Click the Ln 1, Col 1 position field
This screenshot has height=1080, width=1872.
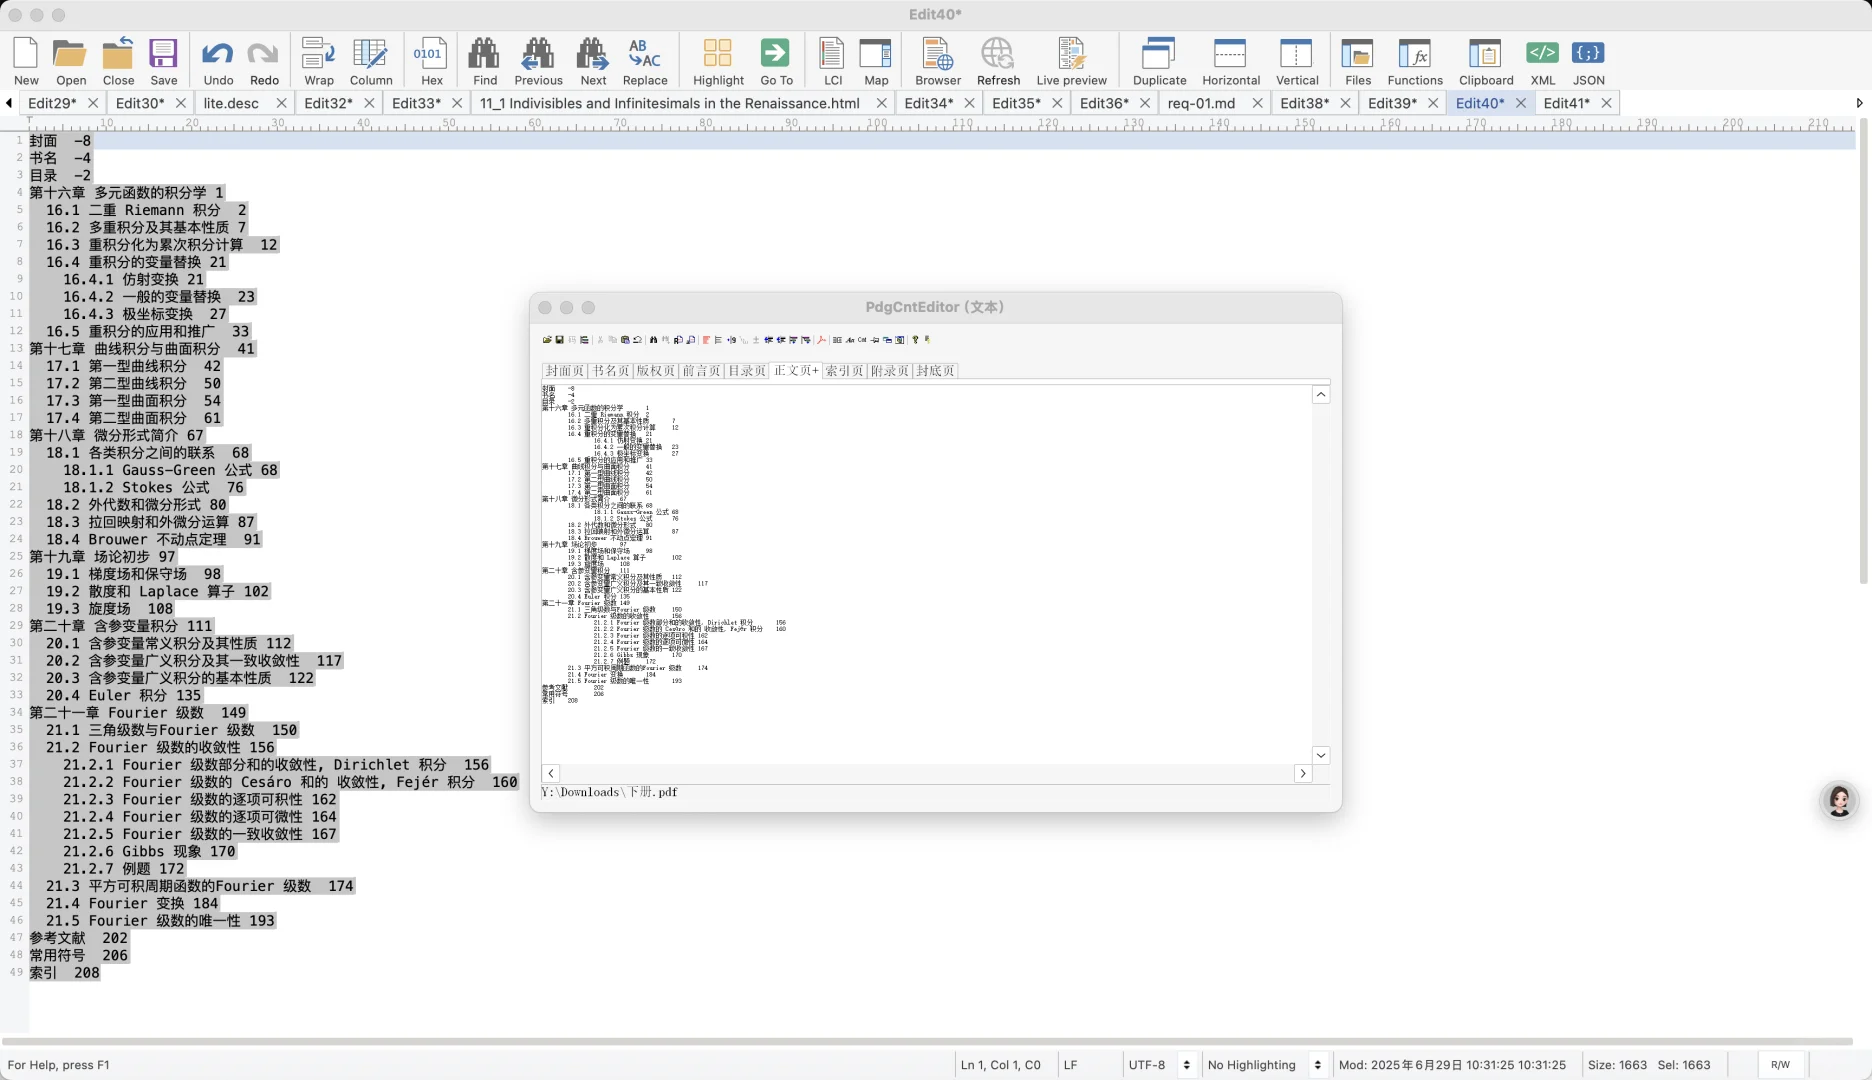[x=1000, y=1065]
